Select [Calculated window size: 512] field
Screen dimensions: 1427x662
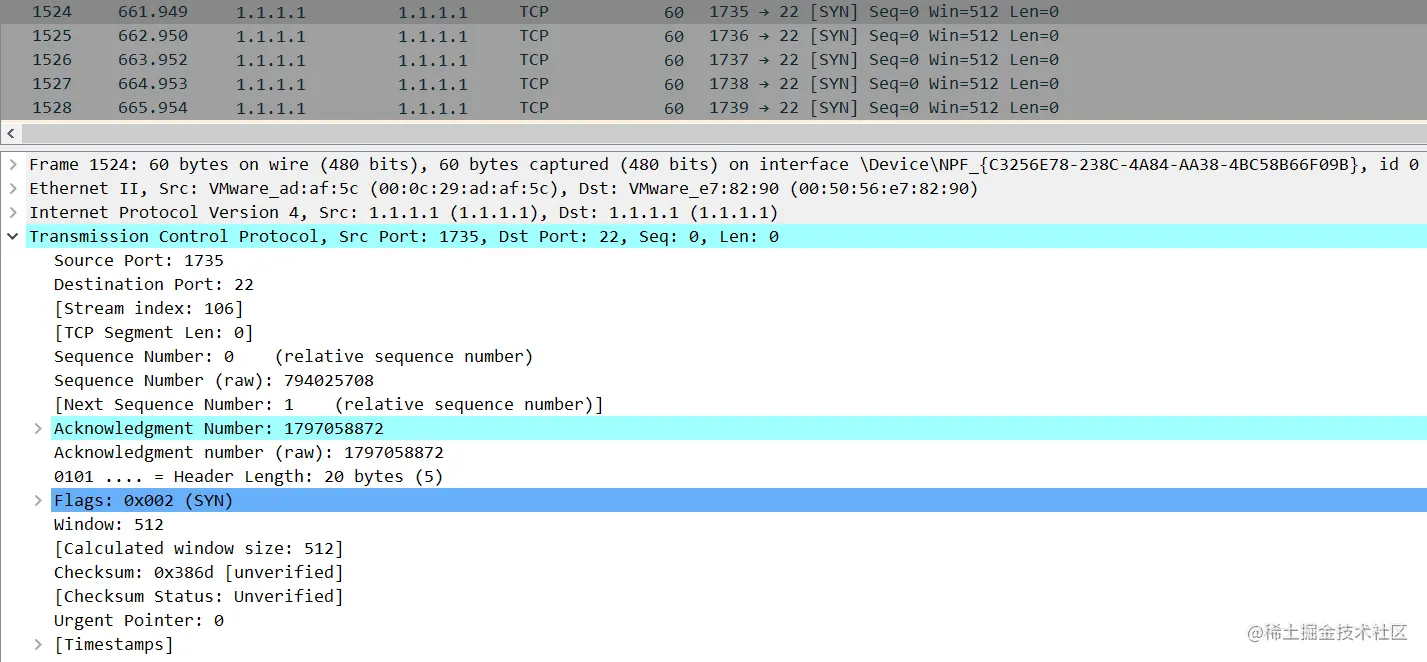[199, 549]
